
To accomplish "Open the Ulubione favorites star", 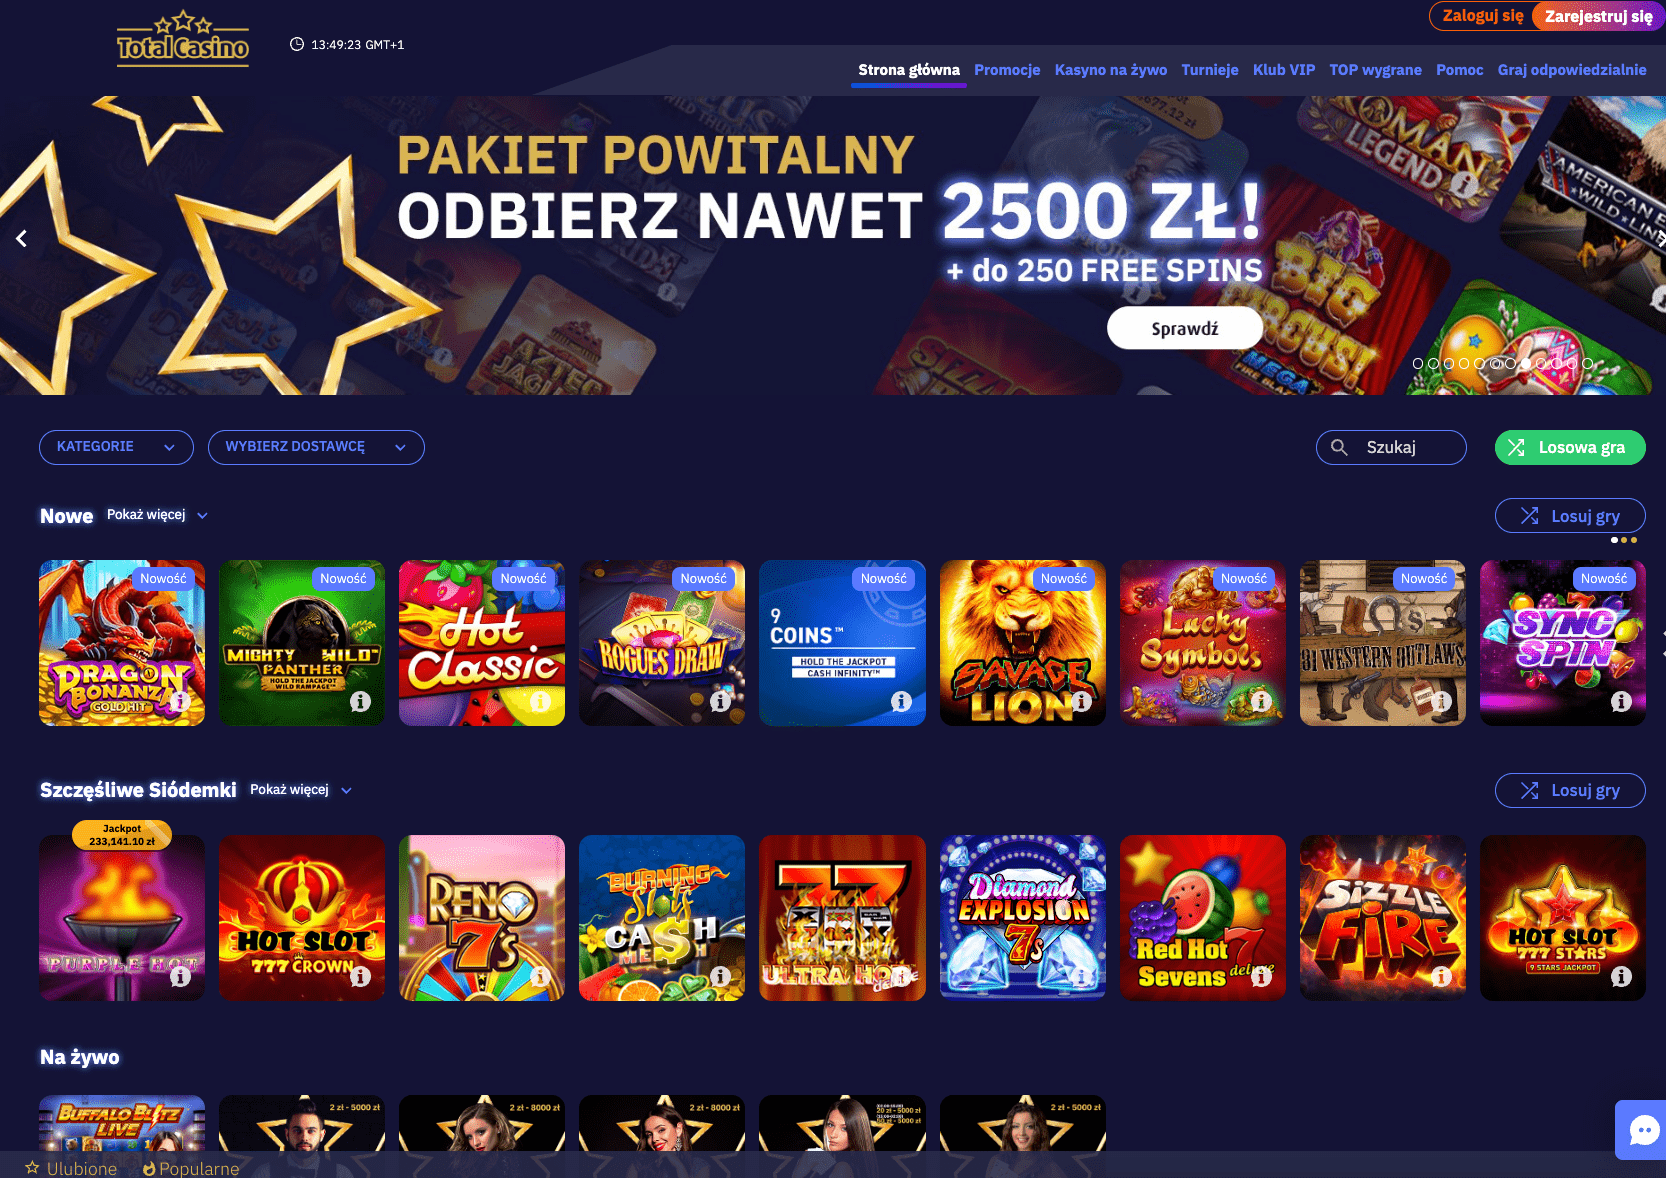I will [32, 1167].
